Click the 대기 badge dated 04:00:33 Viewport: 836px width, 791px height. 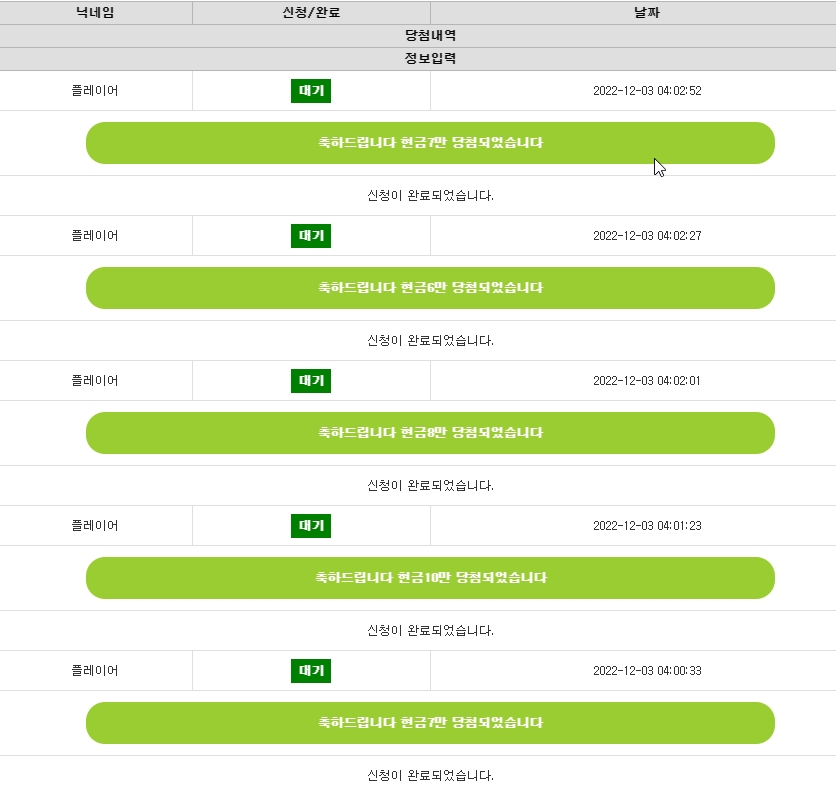(x=311, y=671)
